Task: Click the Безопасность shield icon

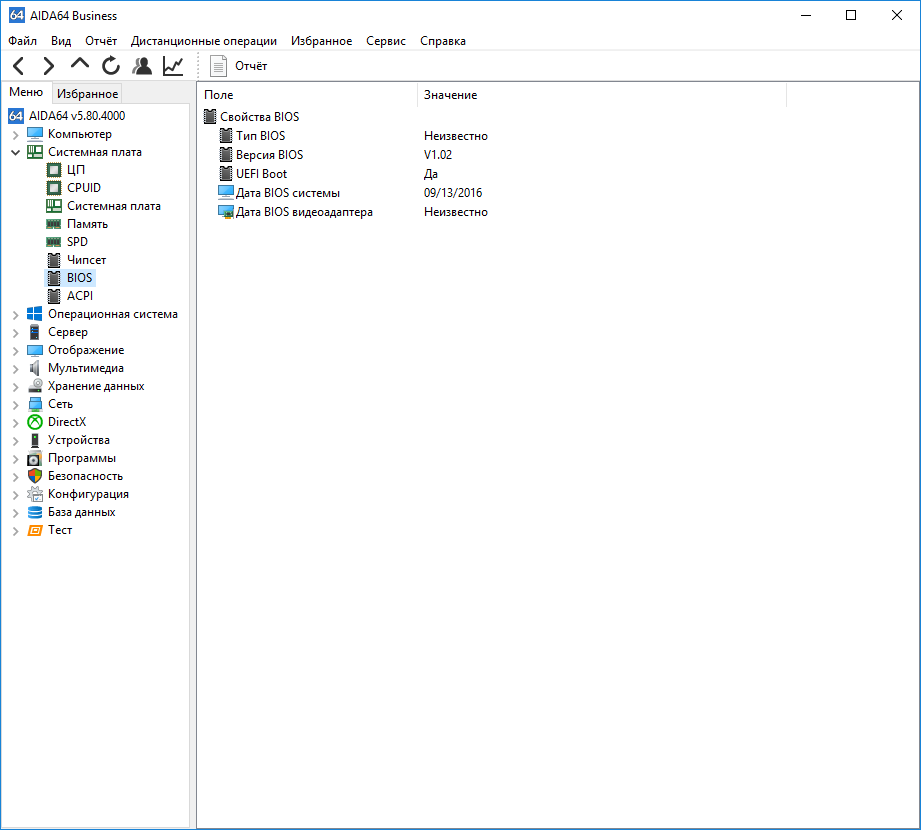Action: pos(35,476)
